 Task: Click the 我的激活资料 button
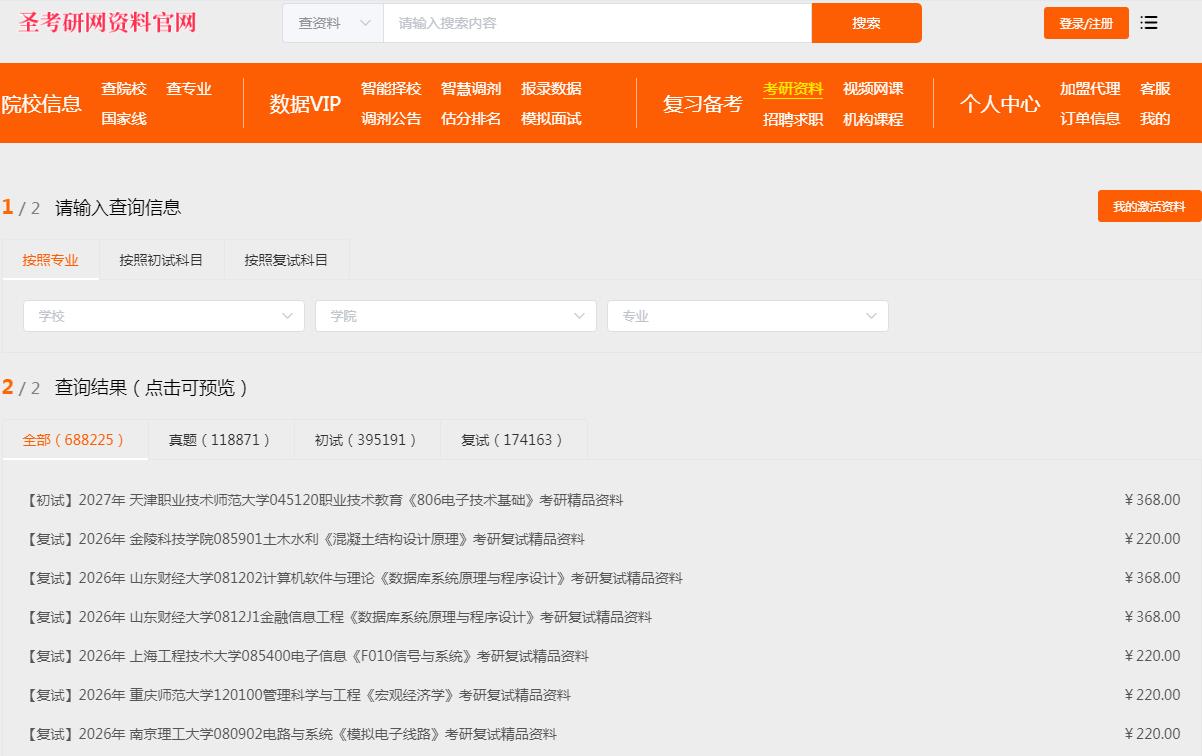(1149, 206)
